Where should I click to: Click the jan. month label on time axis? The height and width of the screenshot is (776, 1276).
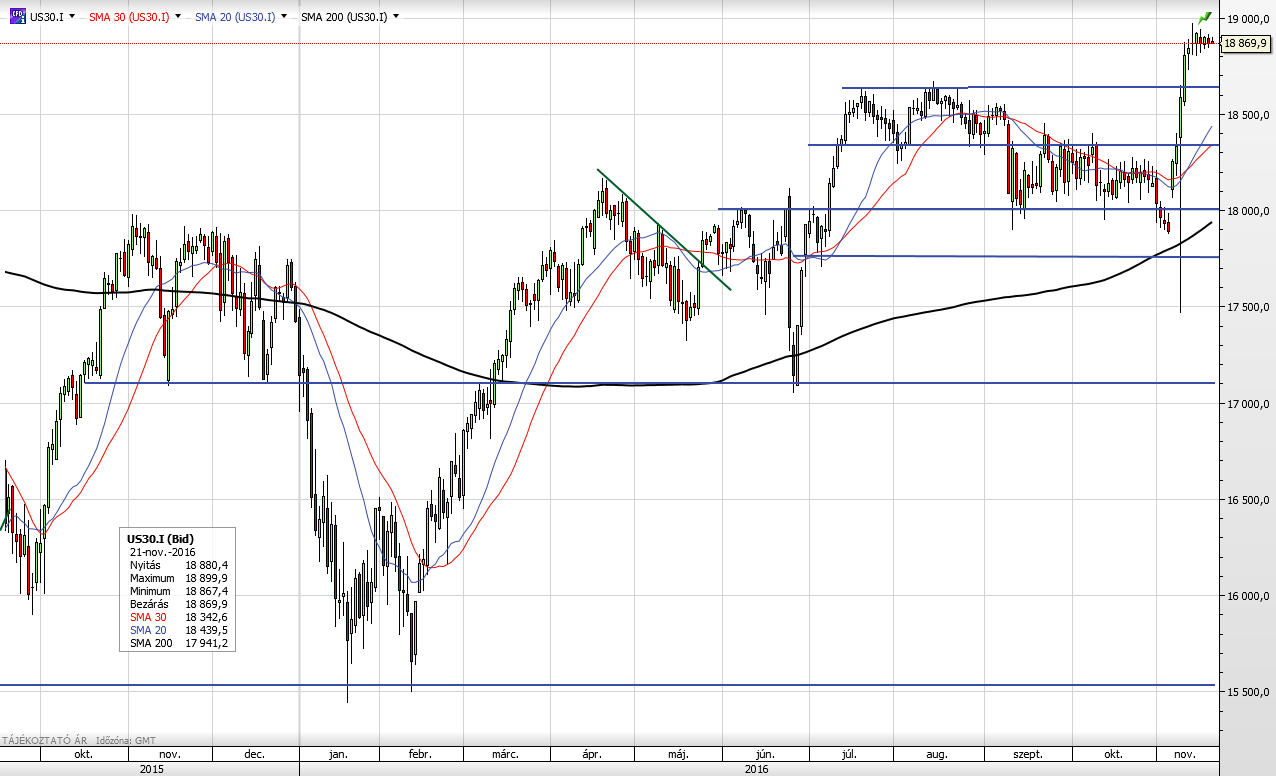(337, 754)
